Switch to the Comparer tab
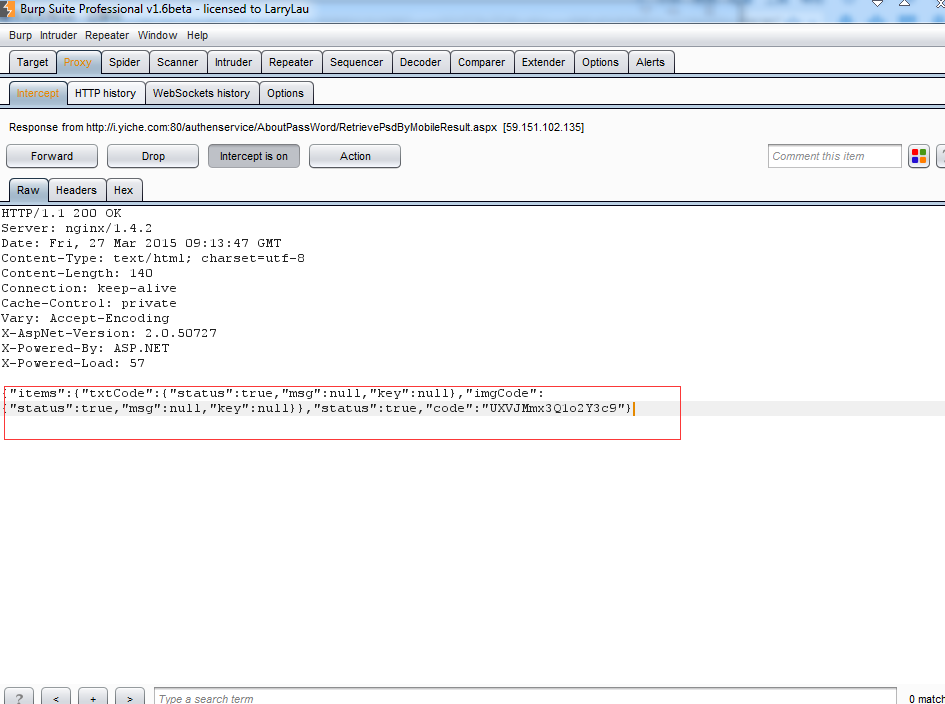The image size is (945, 704). point(482,62)
